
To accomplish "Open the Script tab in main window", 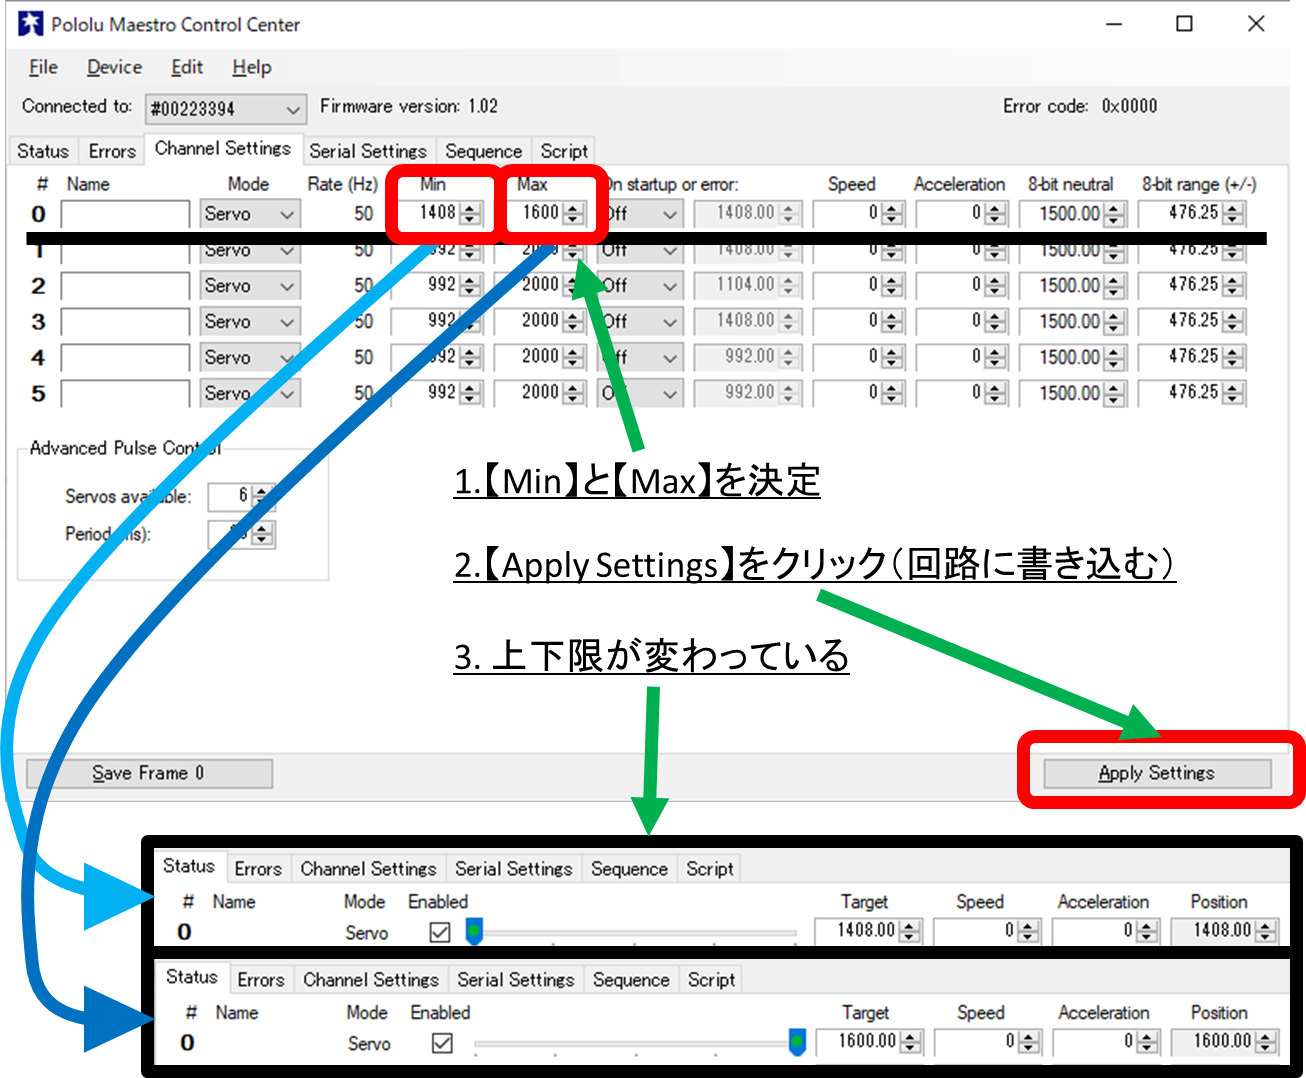I will pos(564,151).
